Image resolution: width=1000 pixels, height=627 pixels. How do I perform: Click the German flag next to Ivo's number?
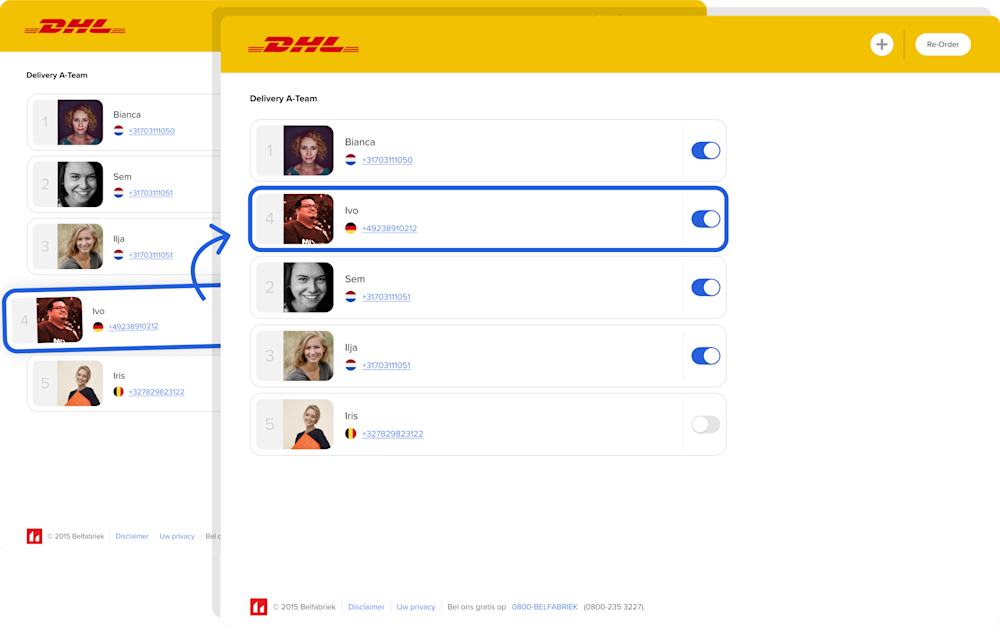point(351,228)
